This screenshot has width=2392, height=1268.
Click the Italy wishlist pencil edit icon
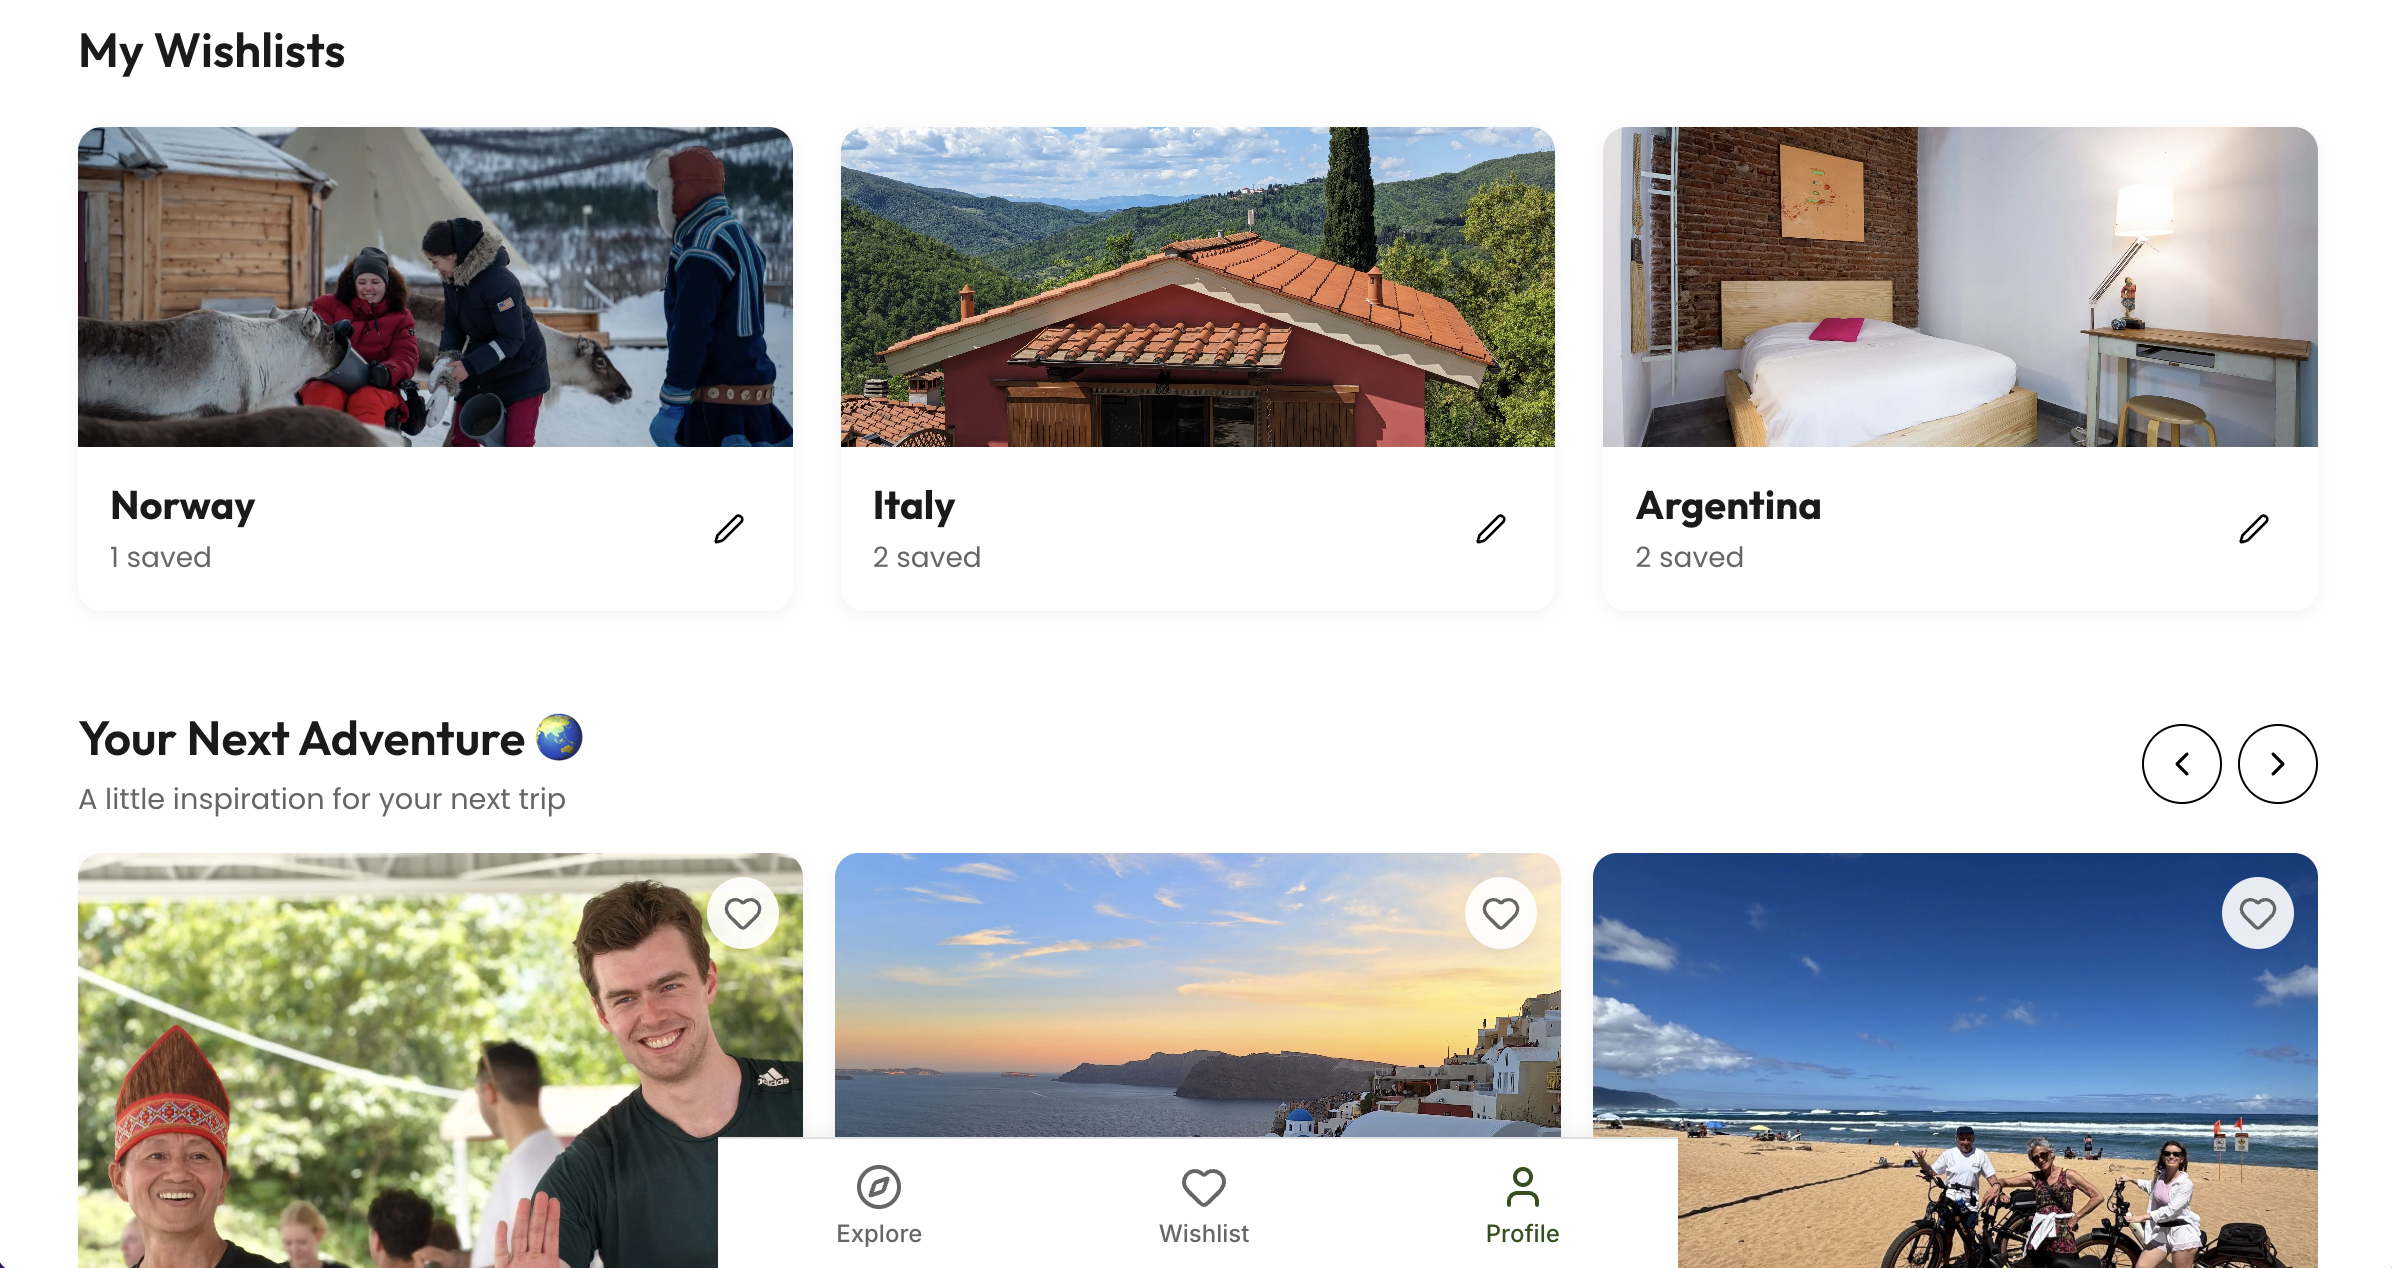[x=1490, y=529]
